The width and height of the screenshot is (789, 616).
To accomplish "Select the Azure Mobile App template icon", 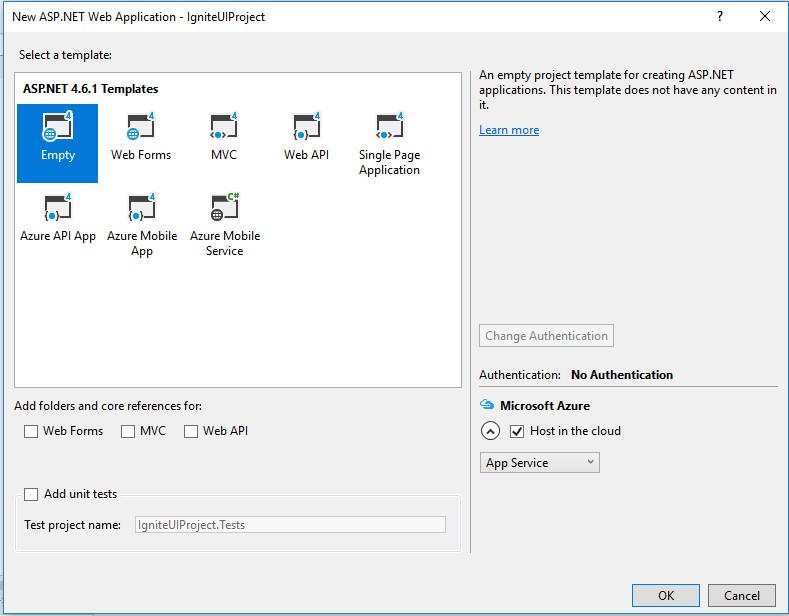I will tap(141, 209).
